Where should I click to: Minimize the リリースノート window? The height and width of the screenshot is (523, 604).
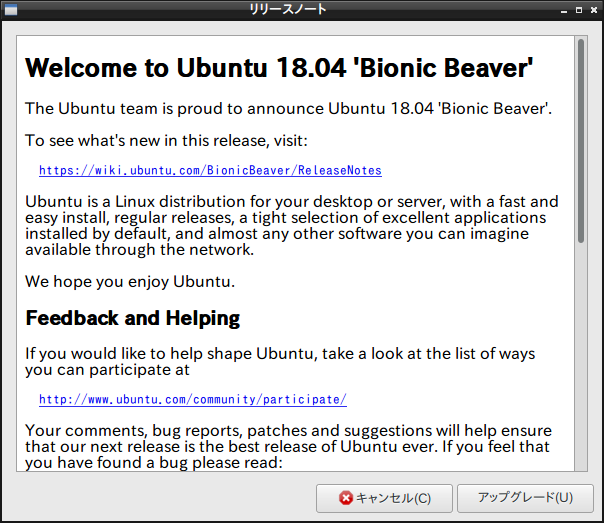[564, 10]
